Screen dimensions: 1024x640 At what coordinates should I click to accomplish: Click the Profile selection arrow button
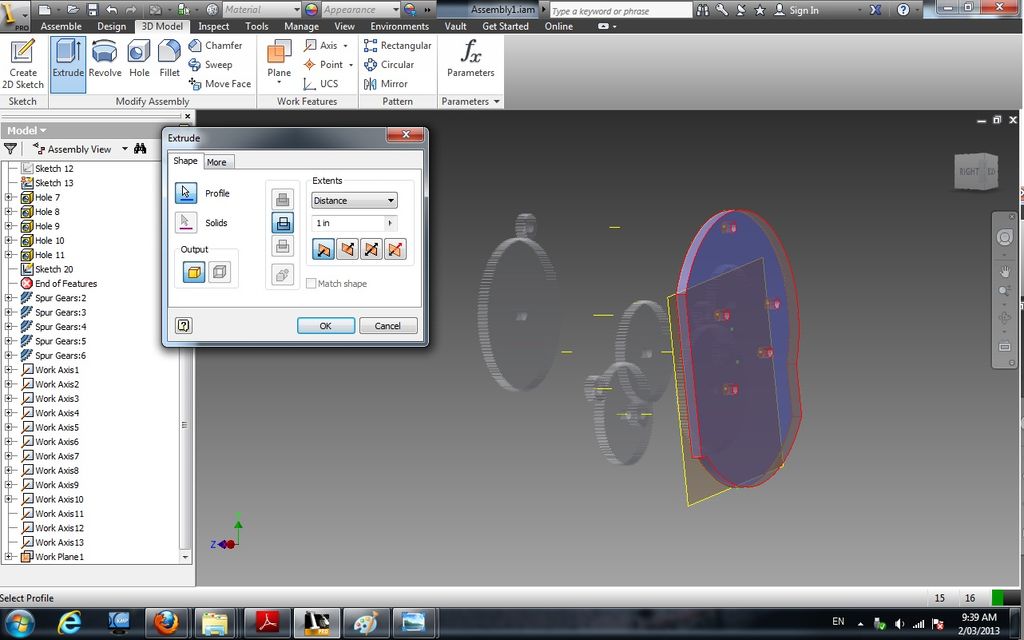click(x=186, y=193)
